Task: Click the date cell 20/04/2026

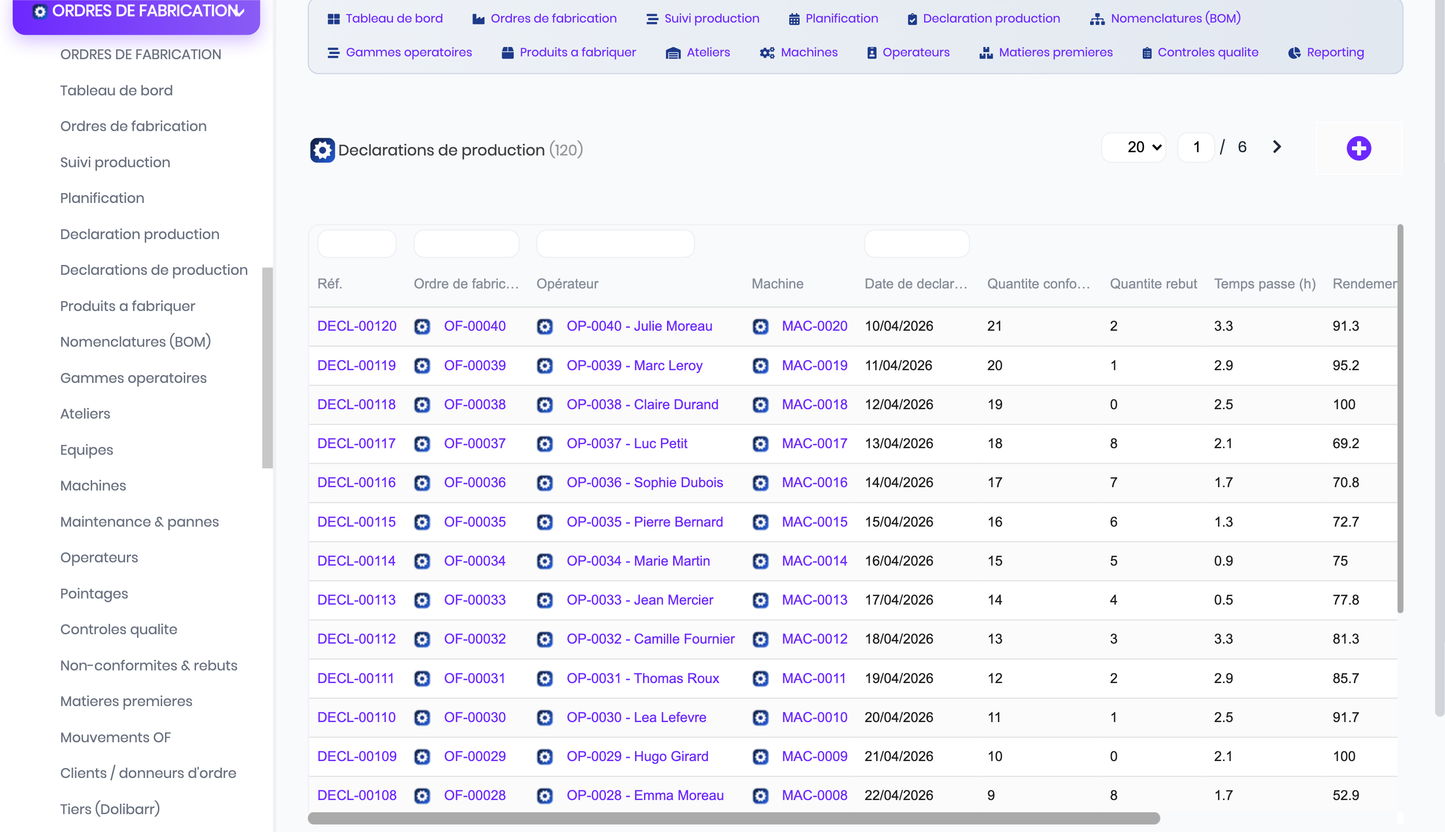Action: pos(899,718)
